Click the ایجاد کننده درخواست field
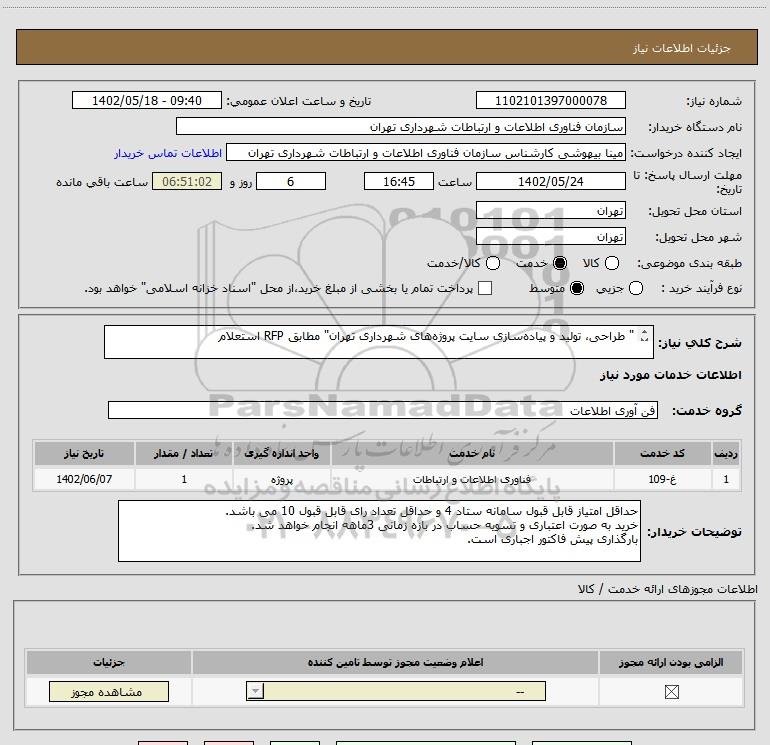This screenshot has height=745, width=770. 426,153
